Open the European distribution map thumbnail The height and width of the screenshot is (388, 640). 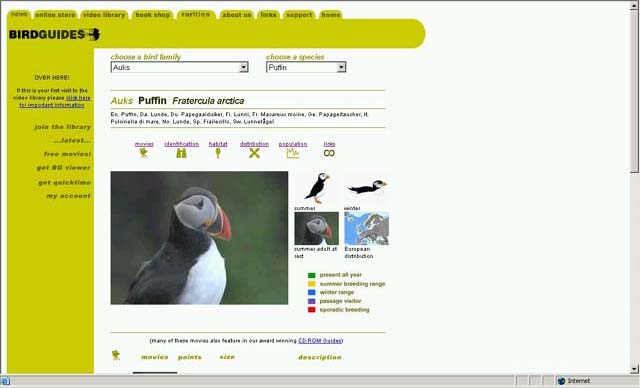click(x=367, y=228)
